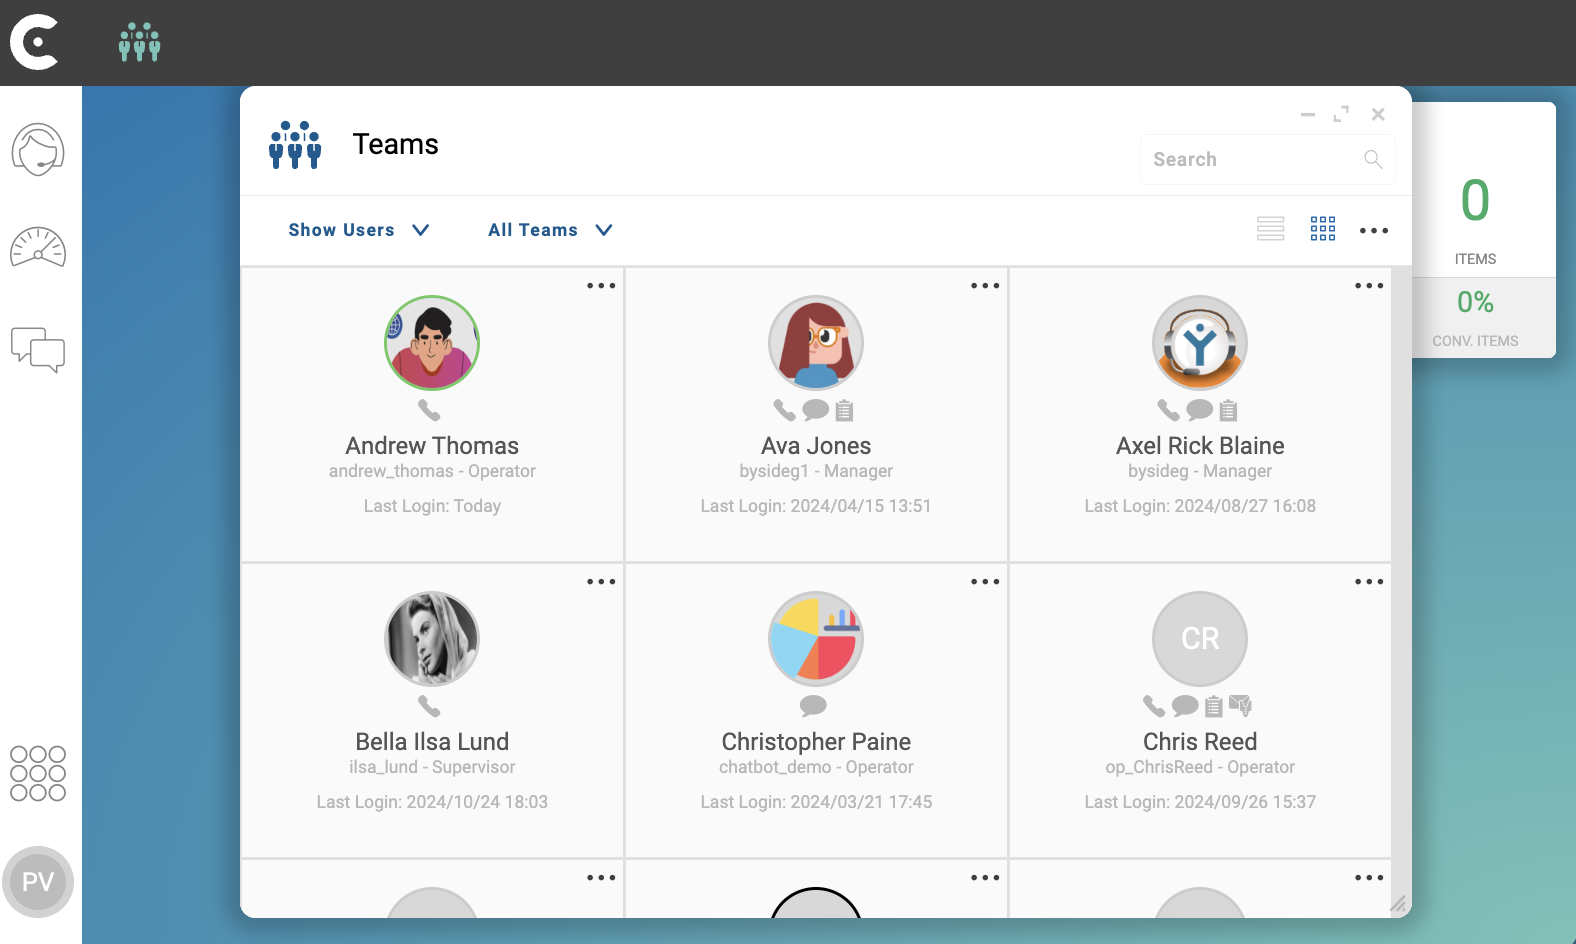Open the three-dot menu on the bottom-left partial card
The width and height of the screenshot is (1576, 944).
(601, 878)
